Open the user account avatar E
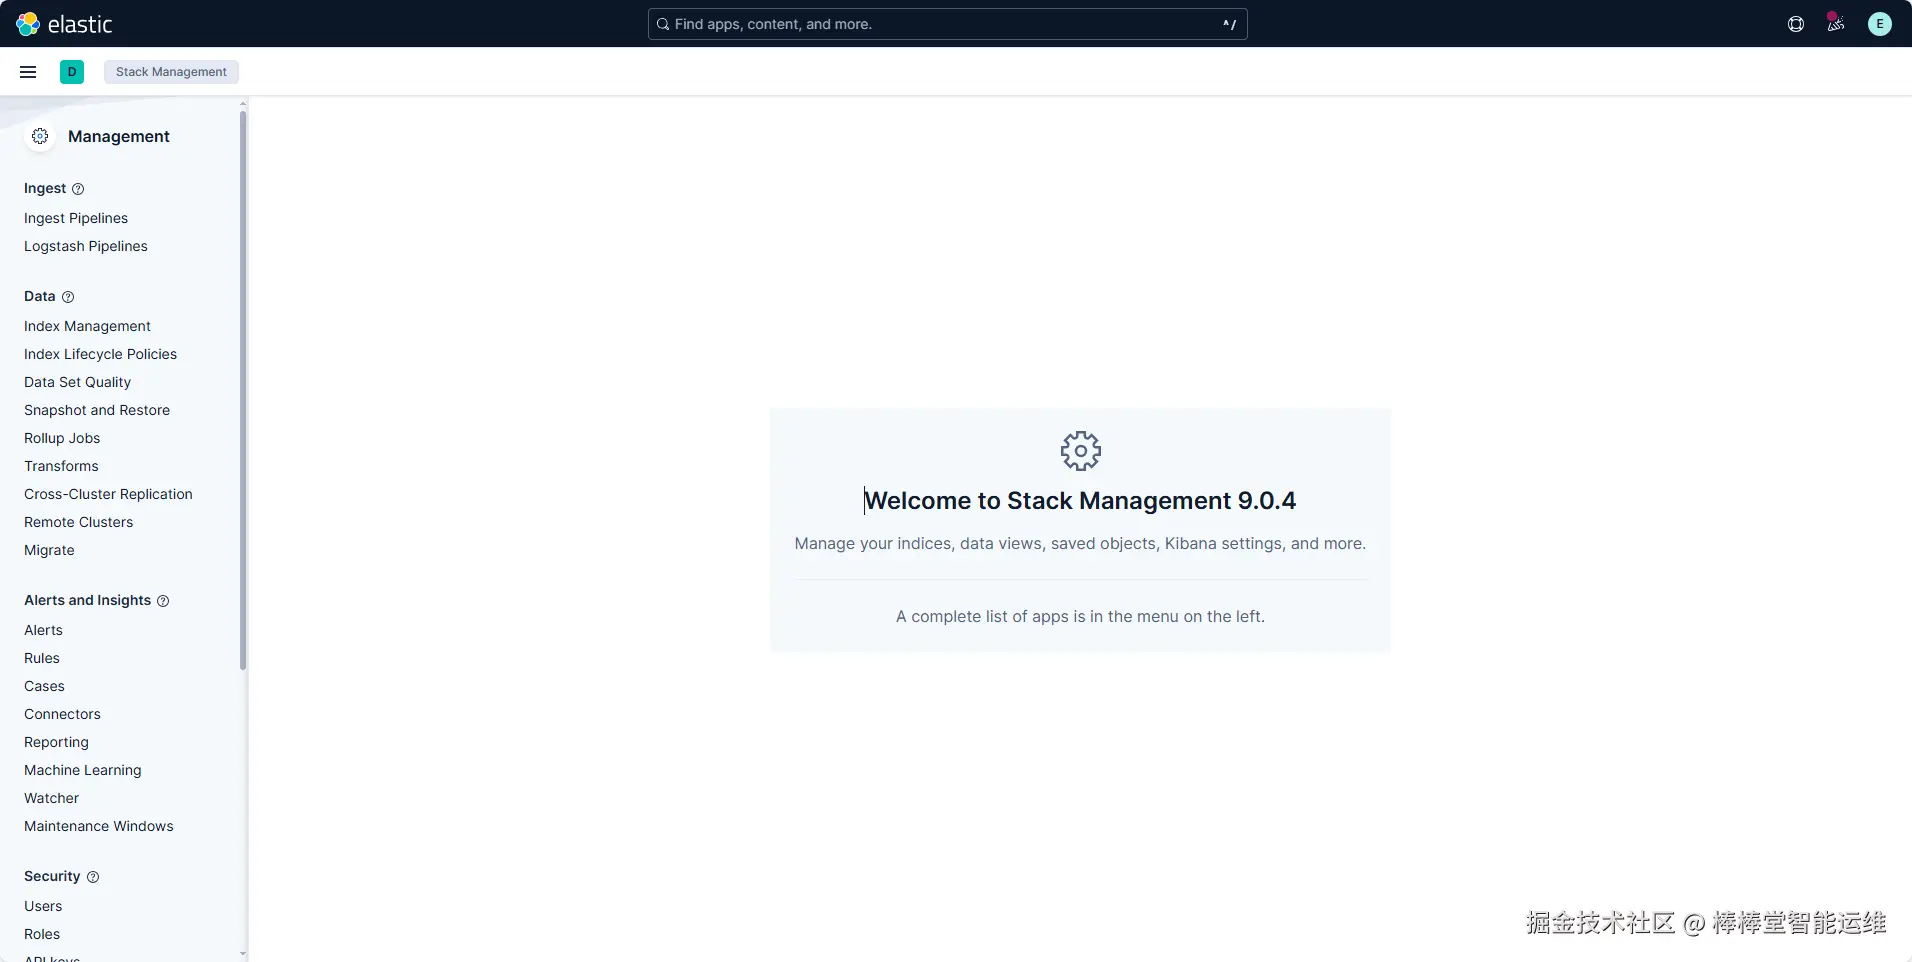 pyautogui.click(x=1880, y=24)
